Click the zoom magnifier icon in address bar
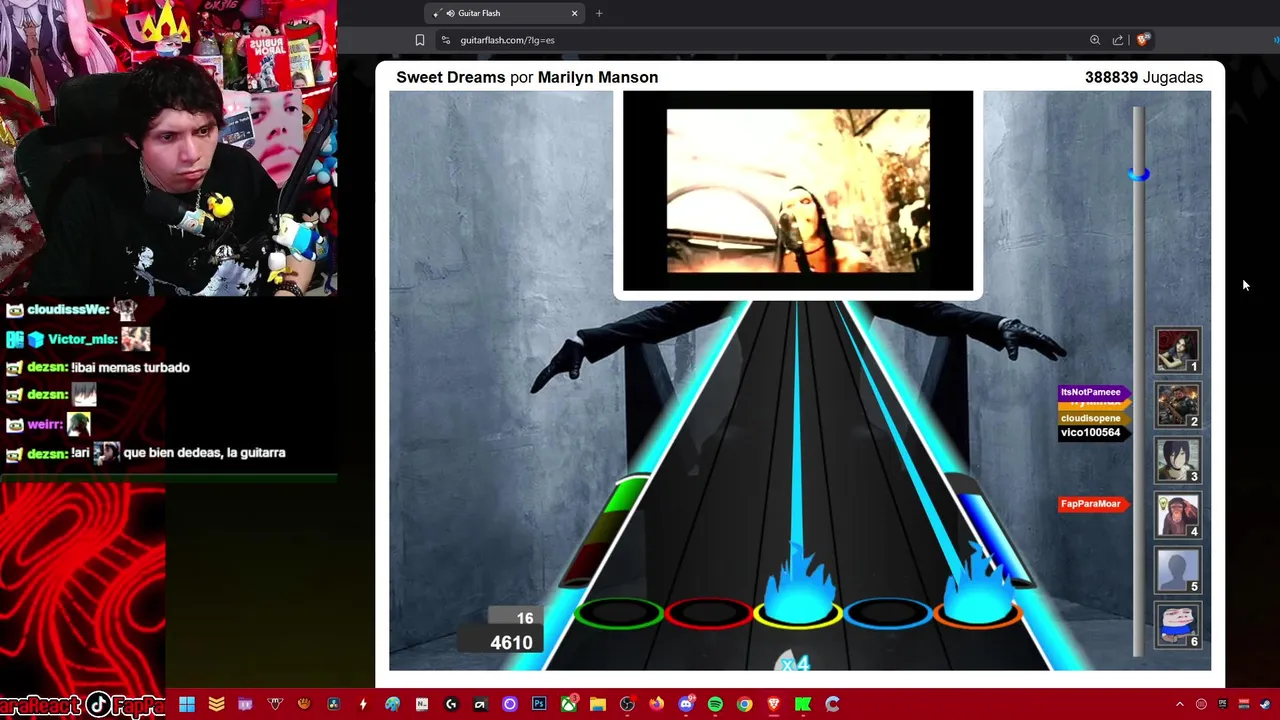Screen dimensions: 1280x720 coord(1095,40)
